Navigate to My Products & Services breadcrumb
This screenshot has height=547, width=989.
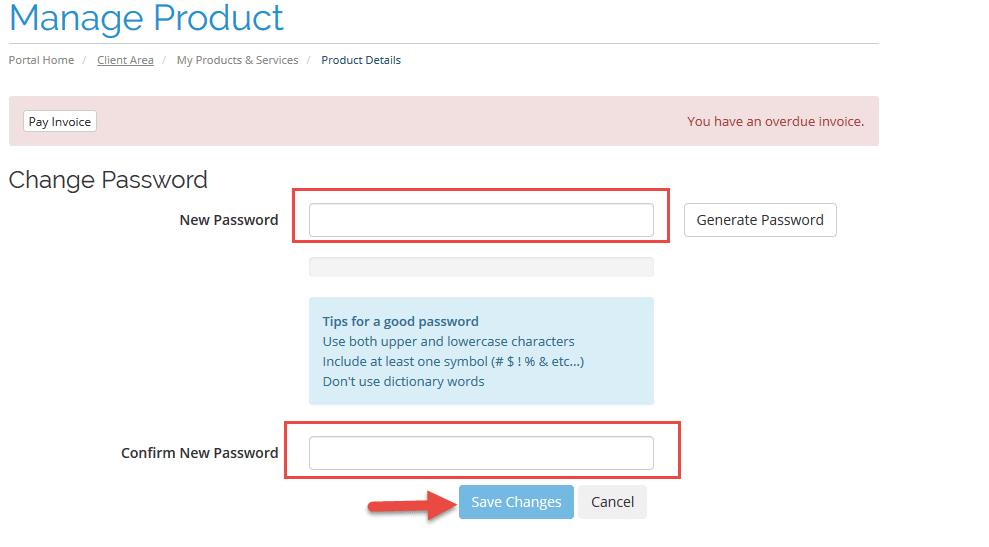pos(237,60)
